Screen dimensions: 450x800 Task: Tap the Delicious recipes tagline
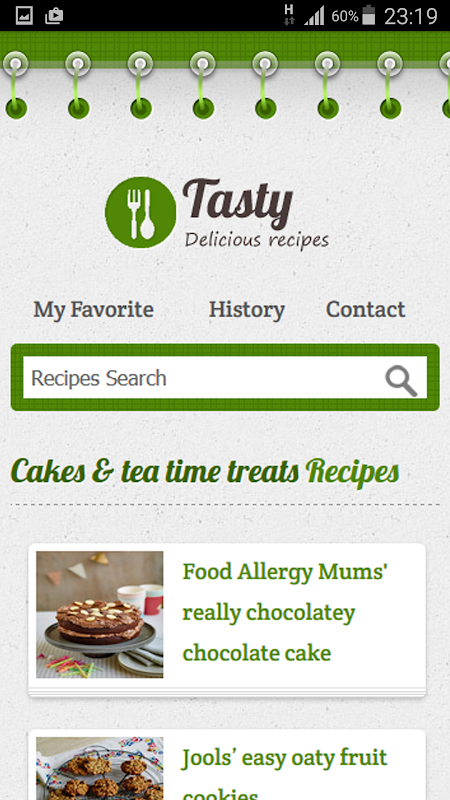(257, 240)
